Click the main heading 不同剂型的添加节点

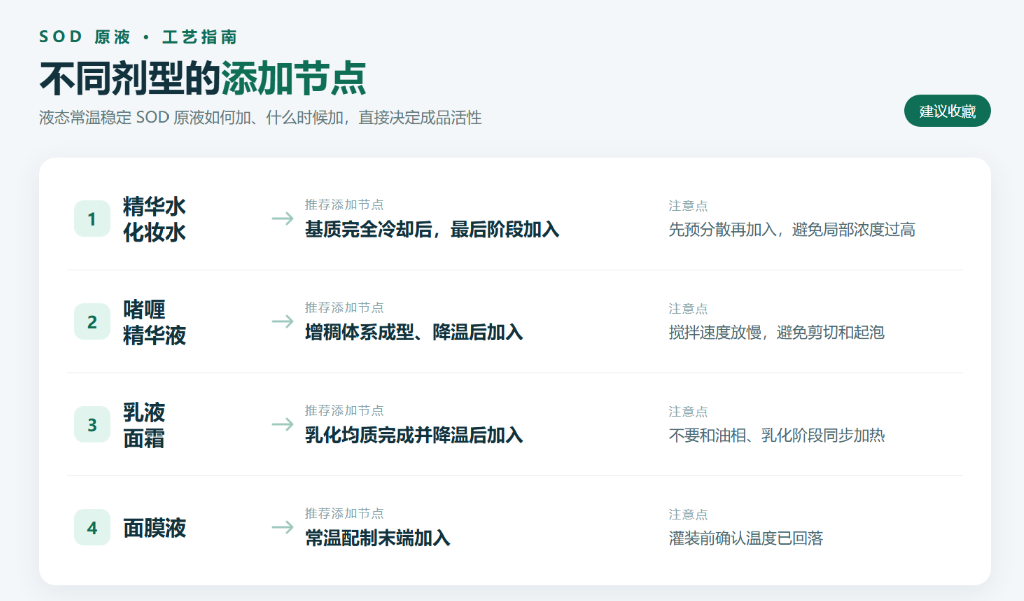202,78
